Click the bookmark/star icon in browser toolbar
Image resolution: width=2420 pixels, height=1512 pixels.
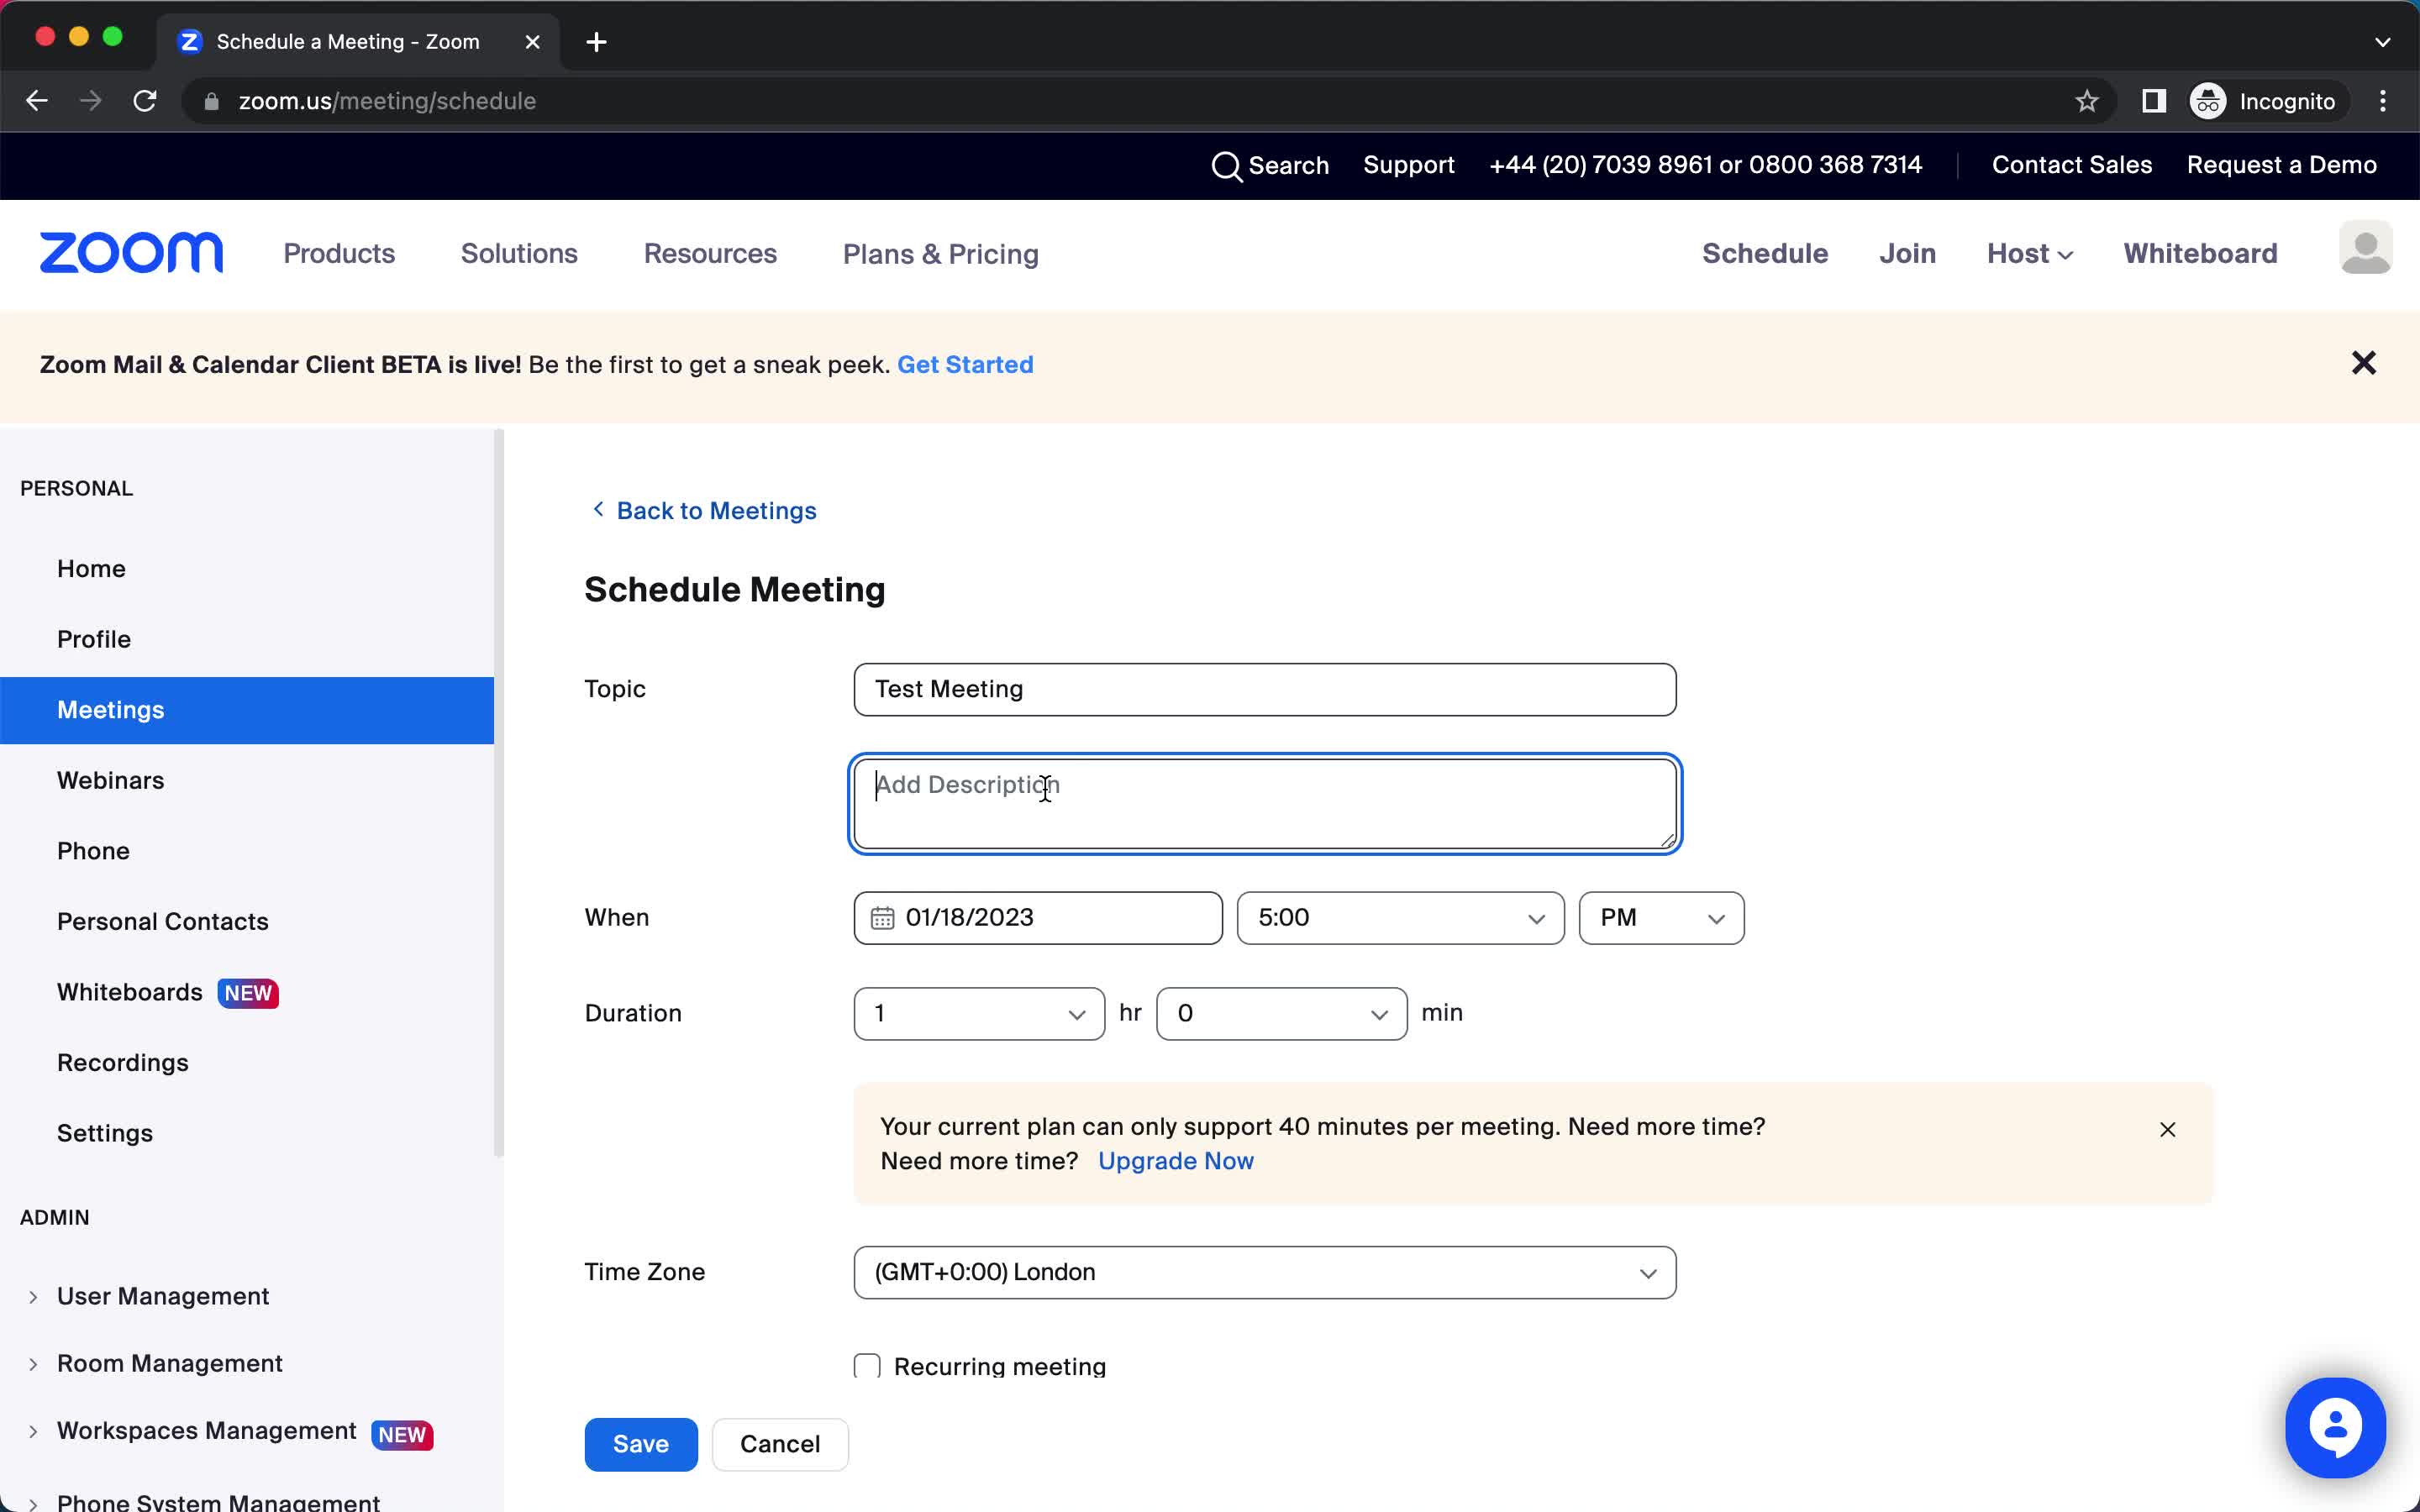[x=2087, y=101]
